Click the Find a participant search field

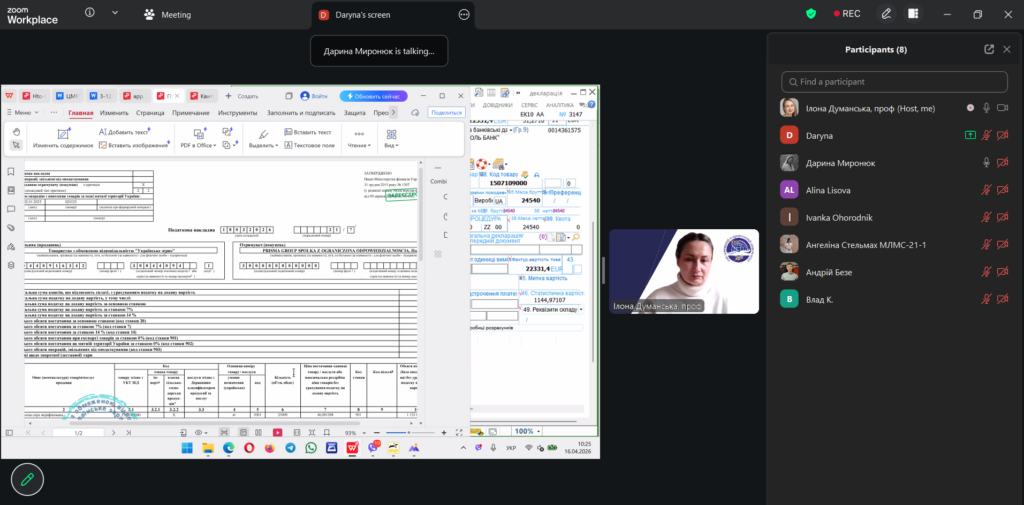point(892,81)
